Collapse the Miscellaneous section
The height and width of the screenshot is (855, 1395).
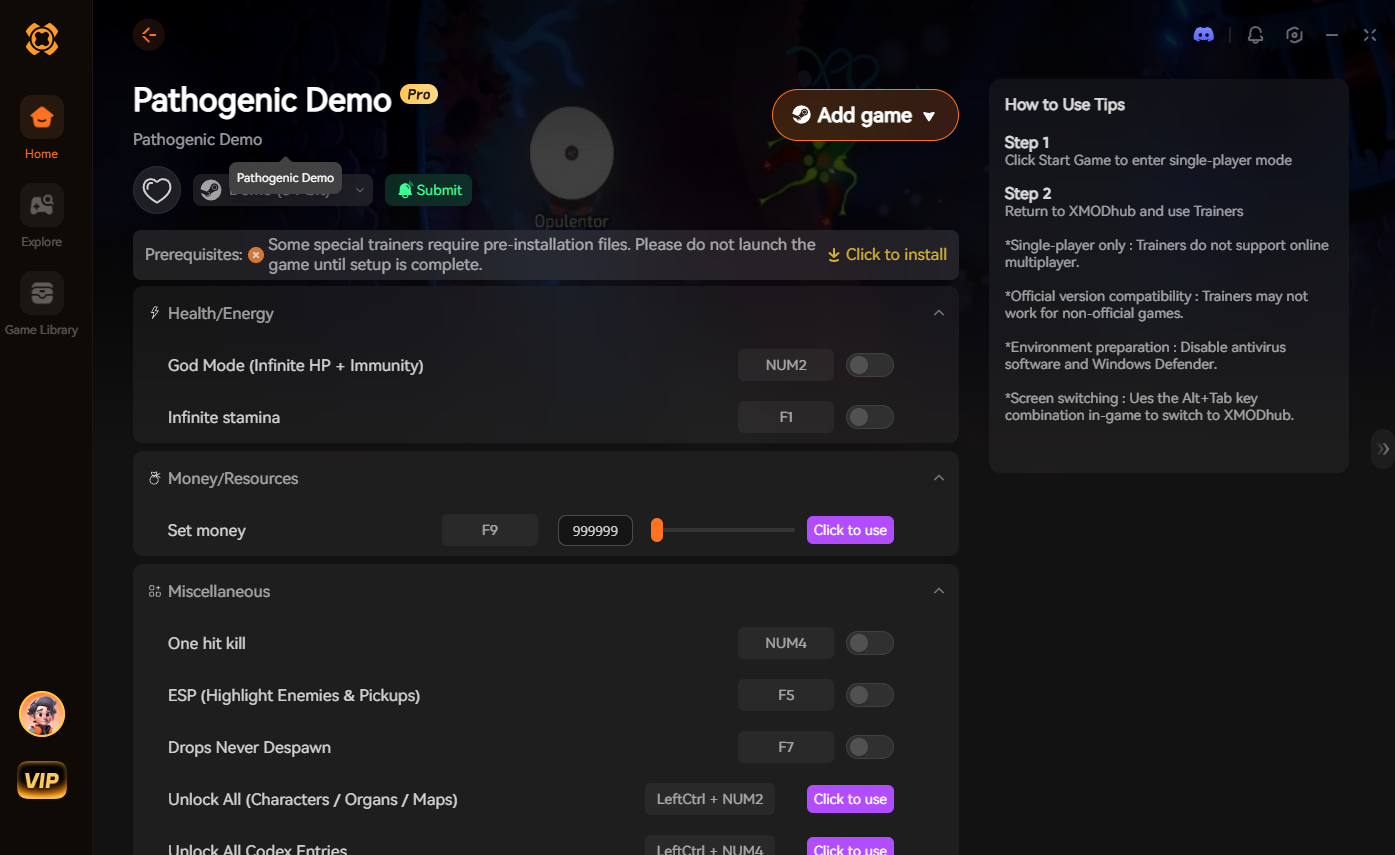pyautogui.click(x=939, y=591)
